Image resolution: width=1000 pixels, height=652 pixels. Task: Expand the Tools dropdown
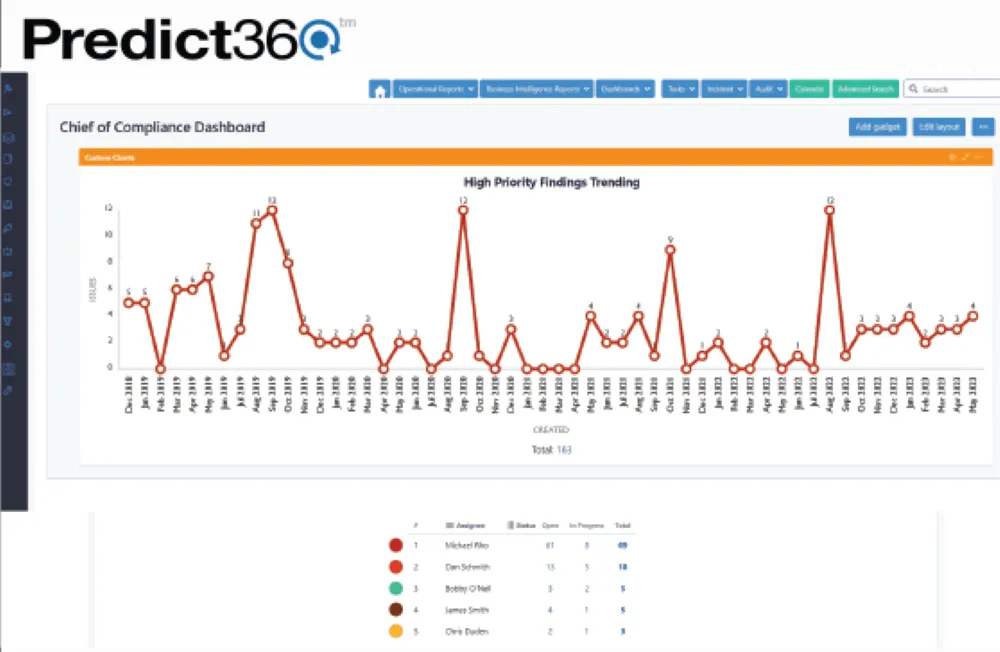tap(680, 89)
